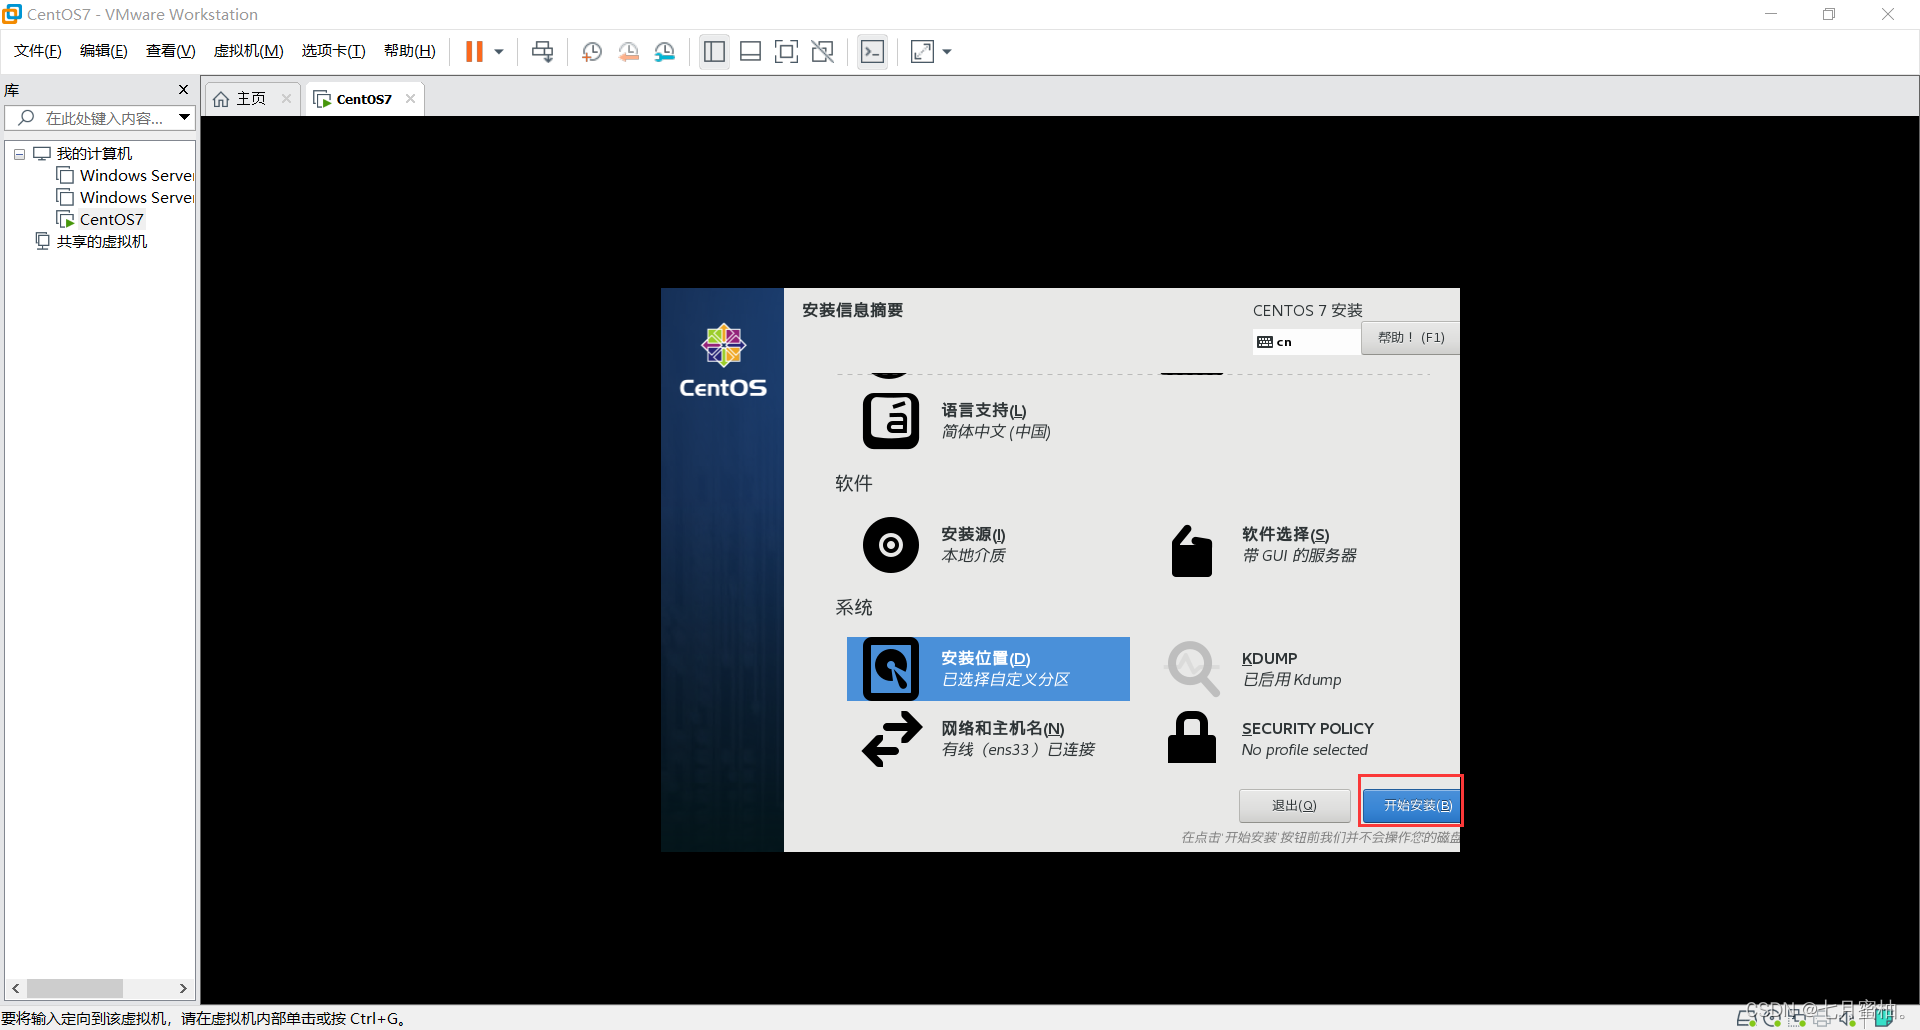This screenshot has width=1920, height=1030.
Task: Open the 文件(F) menu
Action: point(38,51)
